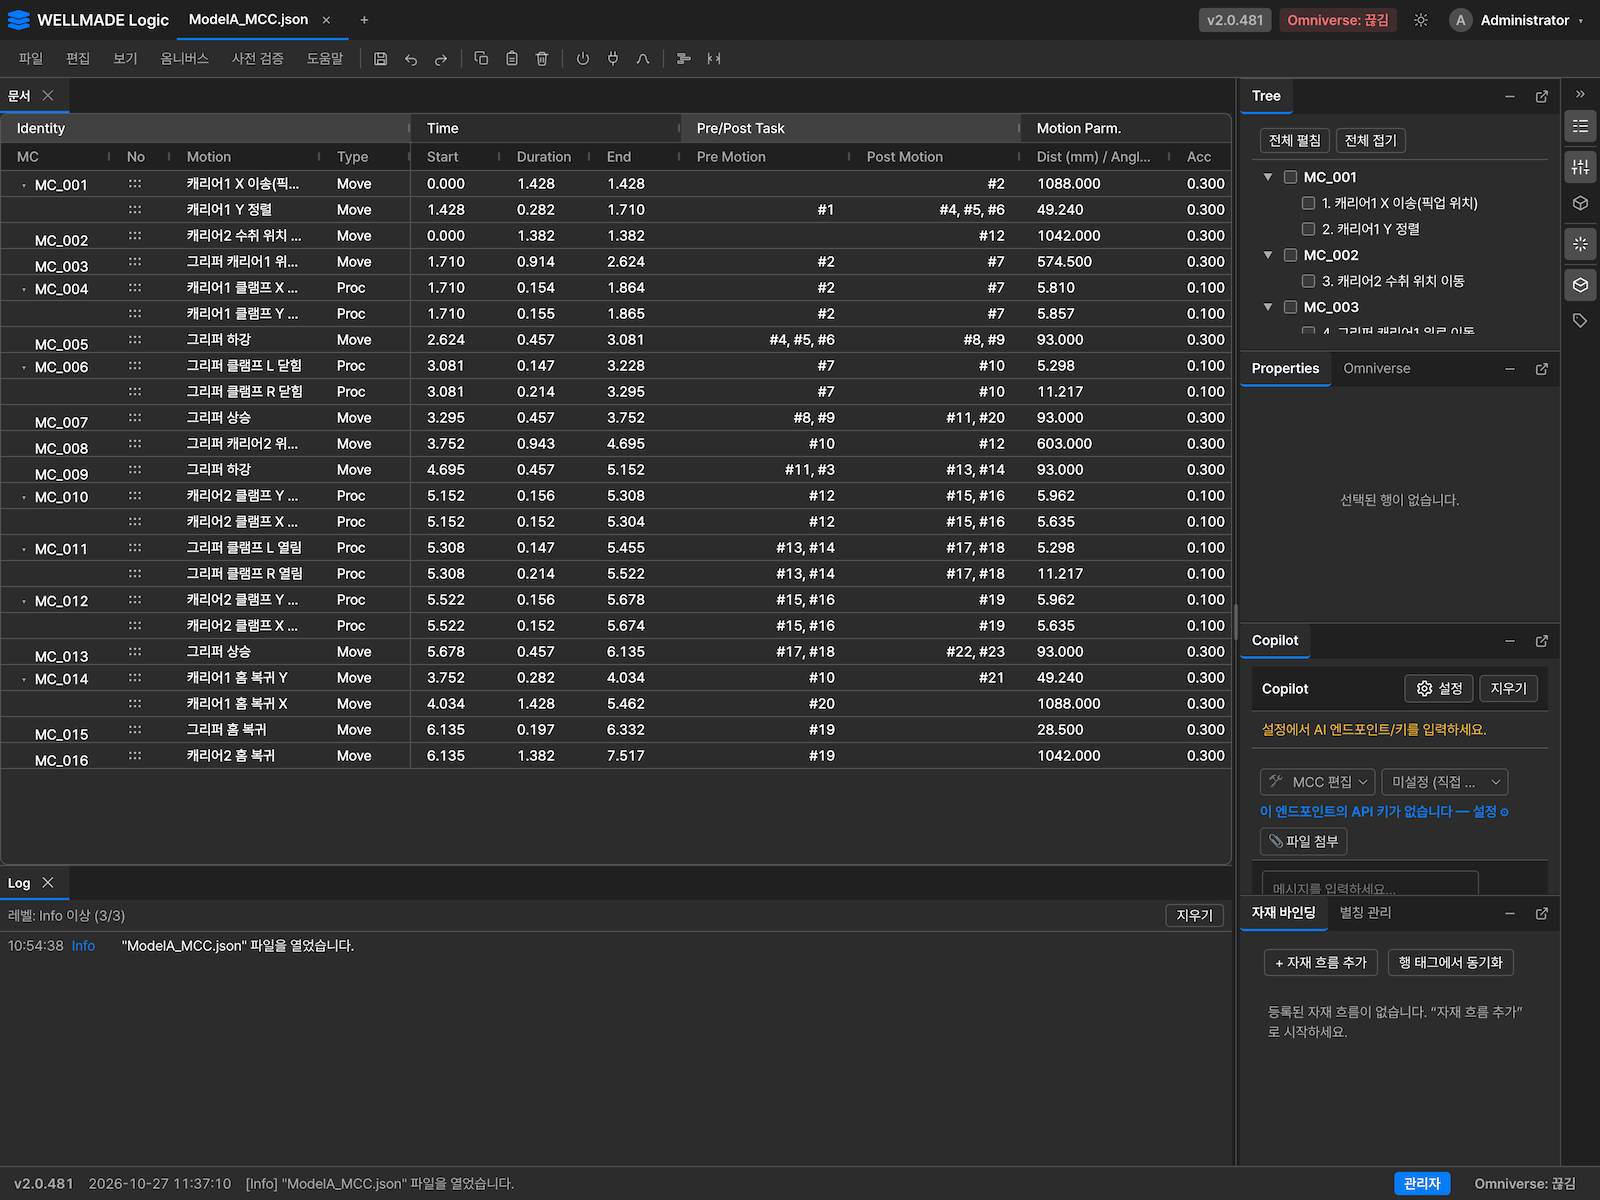Click the Copilot message input field
Image resolution: width=1600 pixels, height=1200 pixels.
tap(1369, 884)
